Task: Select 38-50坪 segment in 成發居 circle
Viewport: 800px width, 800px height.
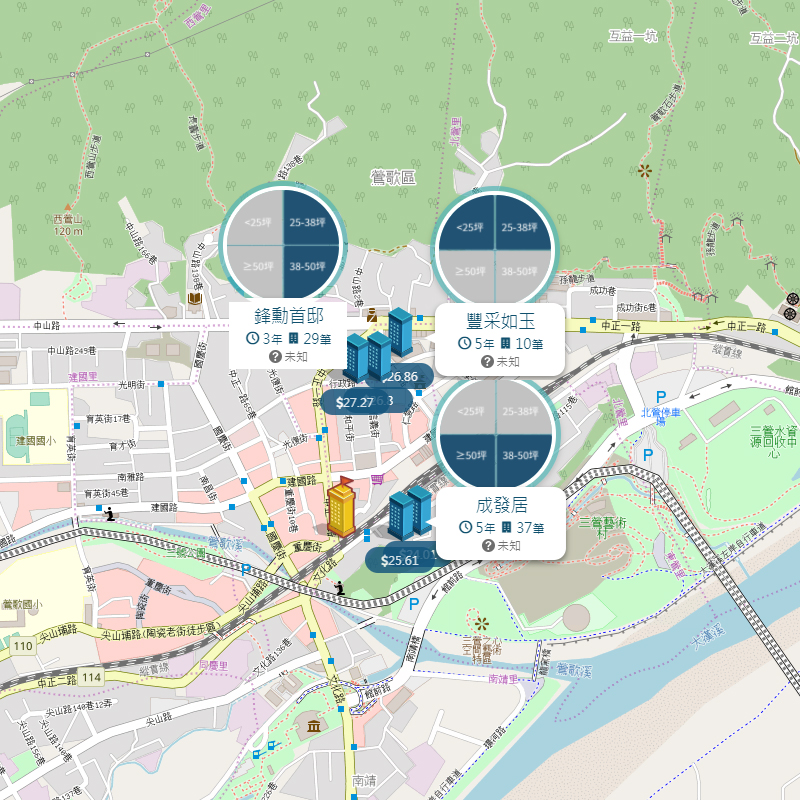Action: [x=524, y=460]
